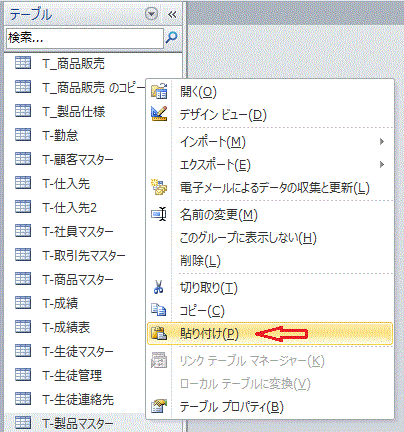Choose 開く(O) from context menu

tap(270, 91)
